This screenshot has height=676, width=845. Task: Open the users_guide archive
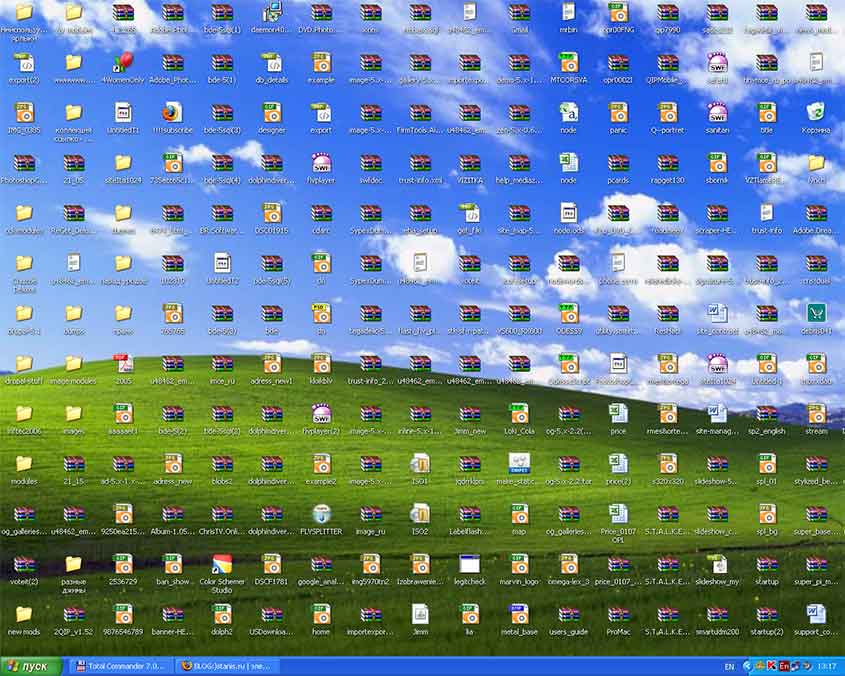[x=568, y=612]
